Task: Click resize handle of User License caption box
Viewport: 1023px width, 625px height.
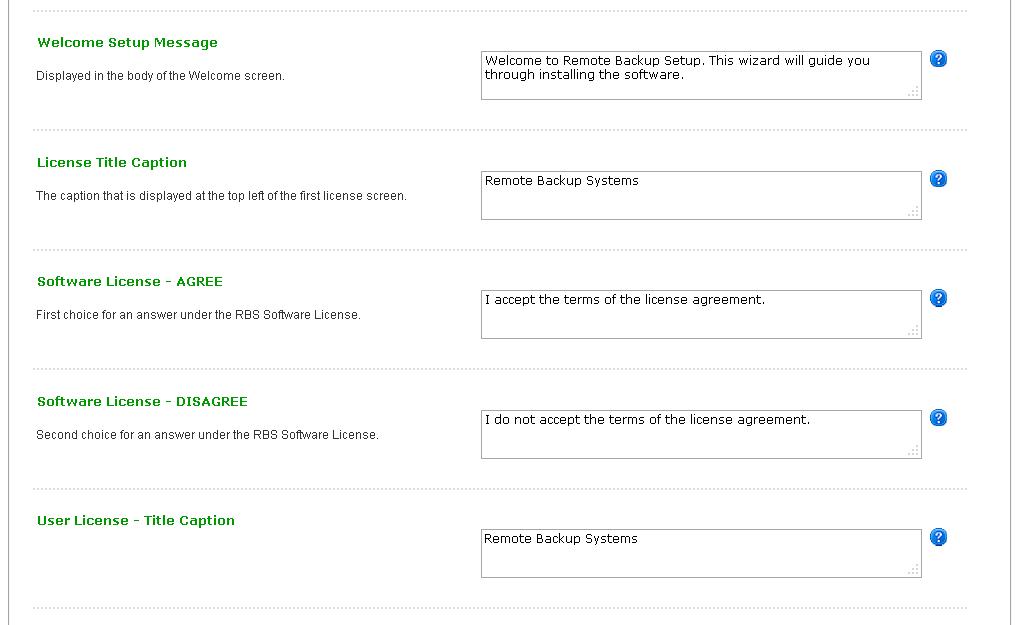Action: click(913, 570)
